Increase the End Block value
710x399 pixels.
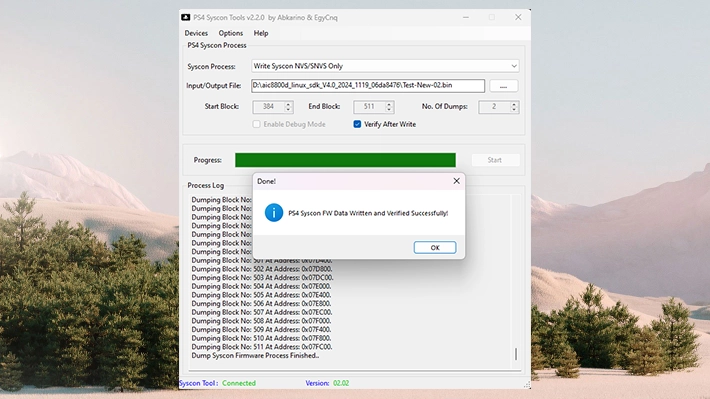point(389,104)
